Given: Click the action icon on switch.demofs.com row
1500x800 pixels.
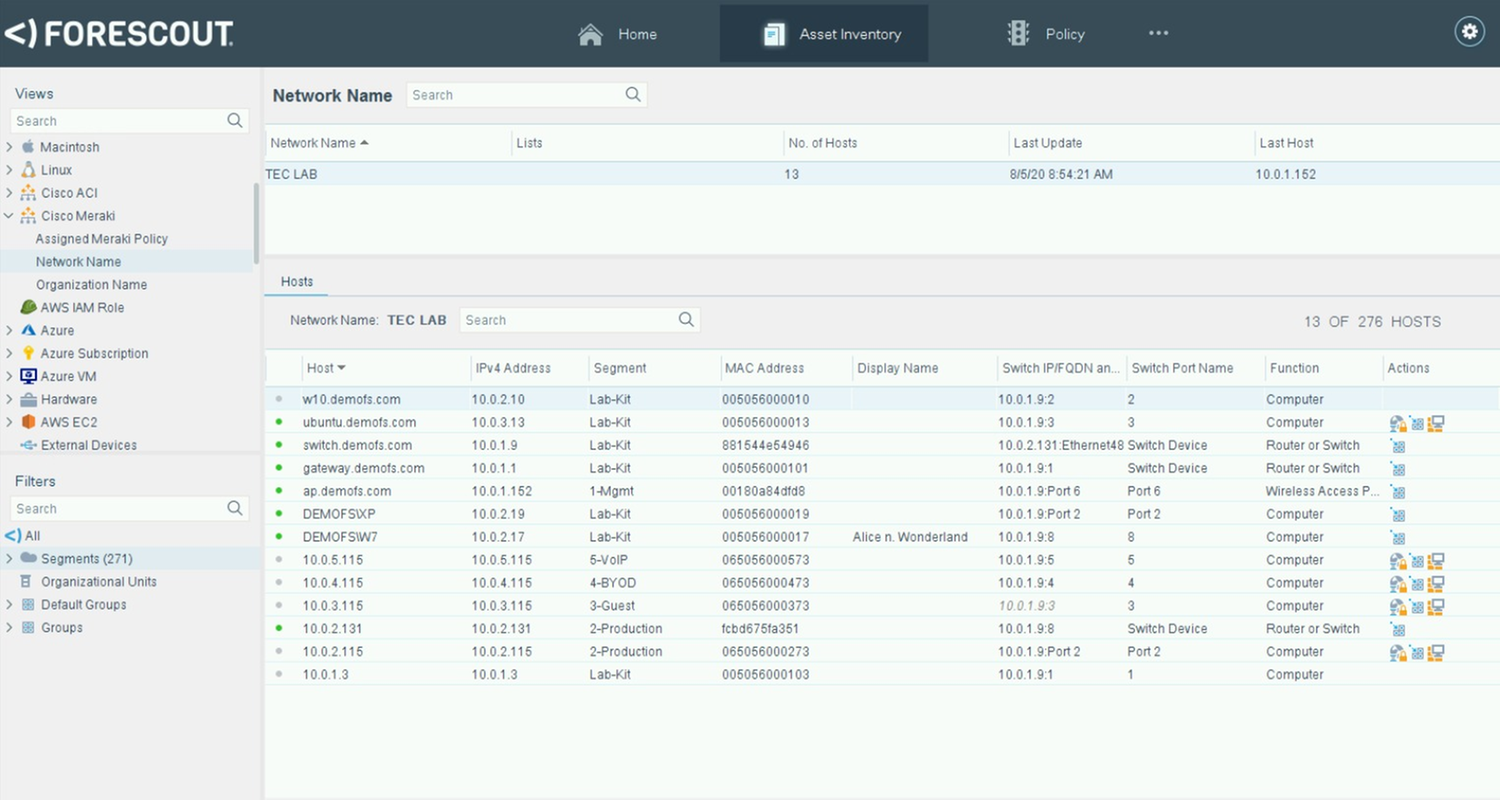Looking at the screenshot, I should (1398, 445).
